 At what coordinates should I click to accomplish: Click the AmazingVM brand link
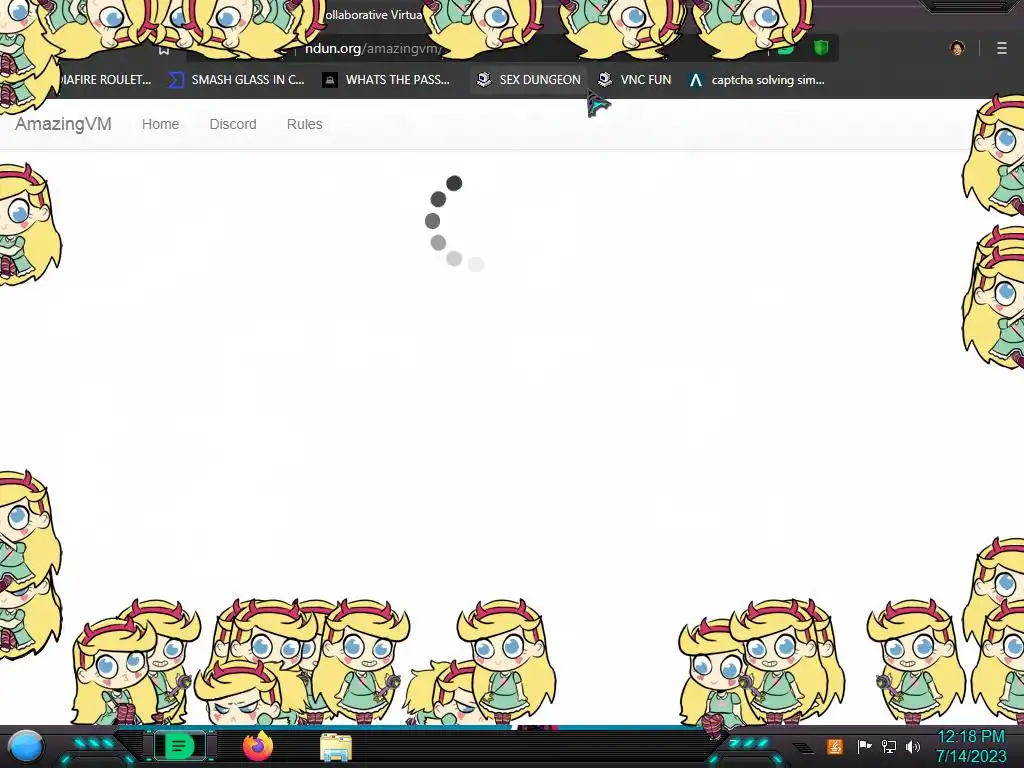pos(63,124)
